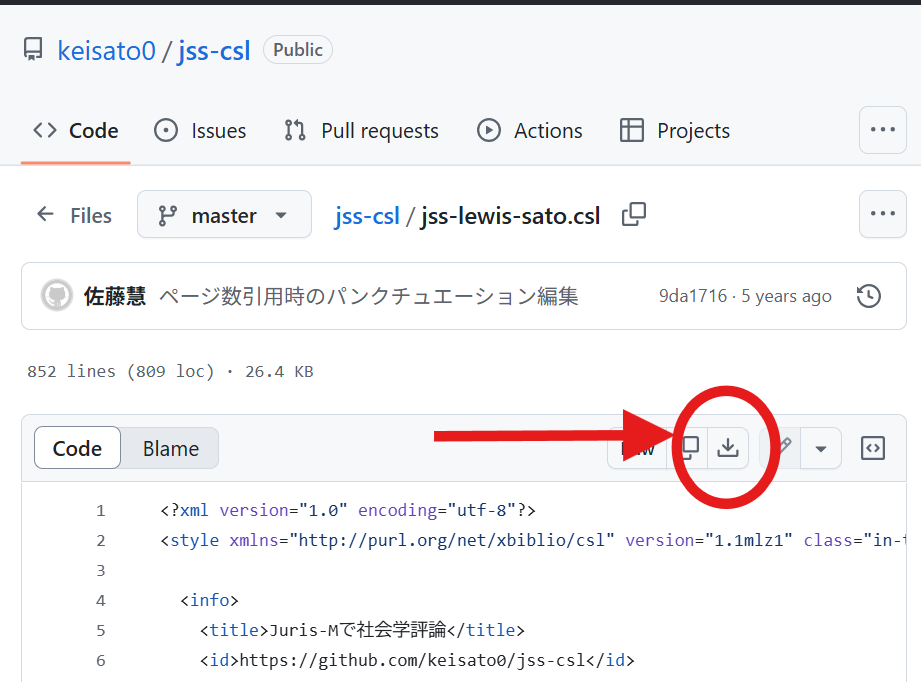
Task: Edit this file with the pencil icon
Action: pos(781,448)
